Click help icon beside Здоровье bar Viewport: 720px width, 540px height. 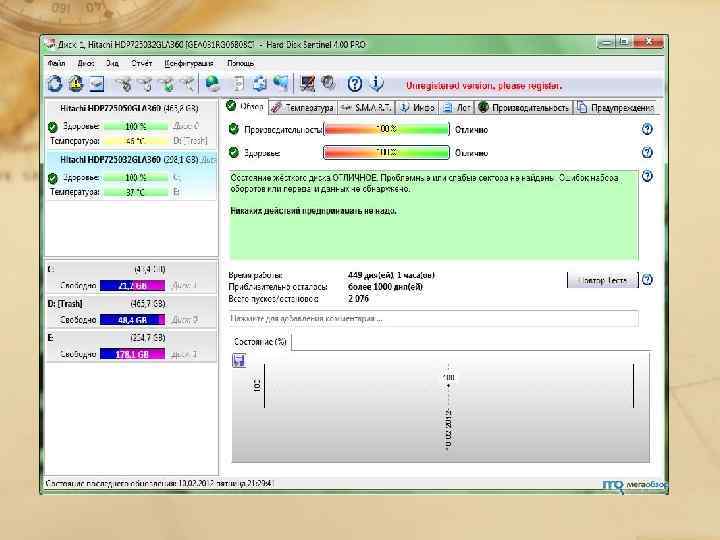[647, 152]
